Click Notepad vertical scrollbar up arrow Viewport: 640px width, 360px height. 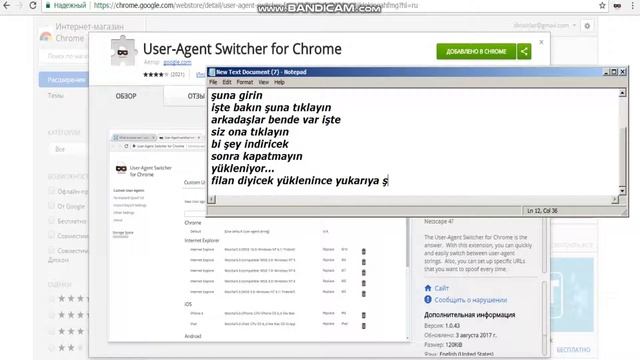(x=622, y=93)
